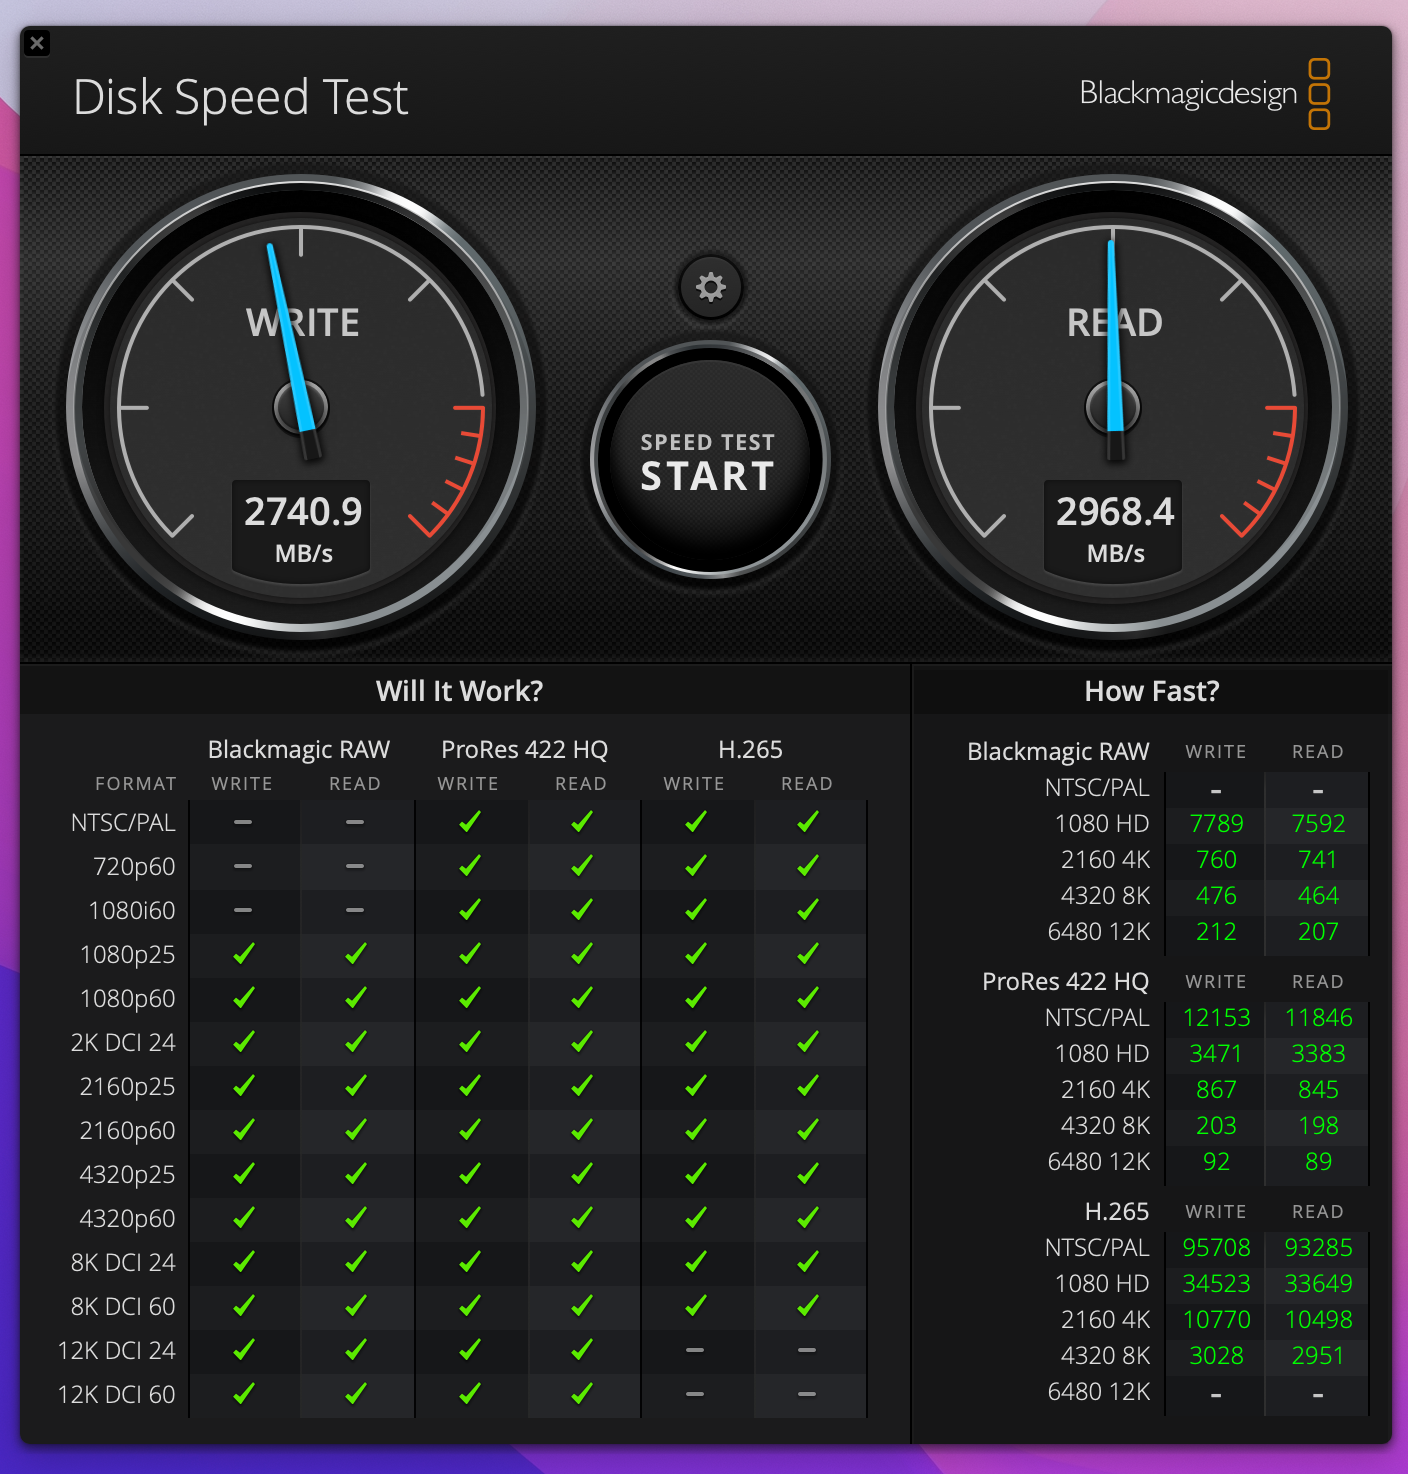Image resolution: width=1408 pixels, height=1474 pixels.
Task: Click H.265 write checkmark for 8K DCI 60
Action: (x=696, y=1306)
